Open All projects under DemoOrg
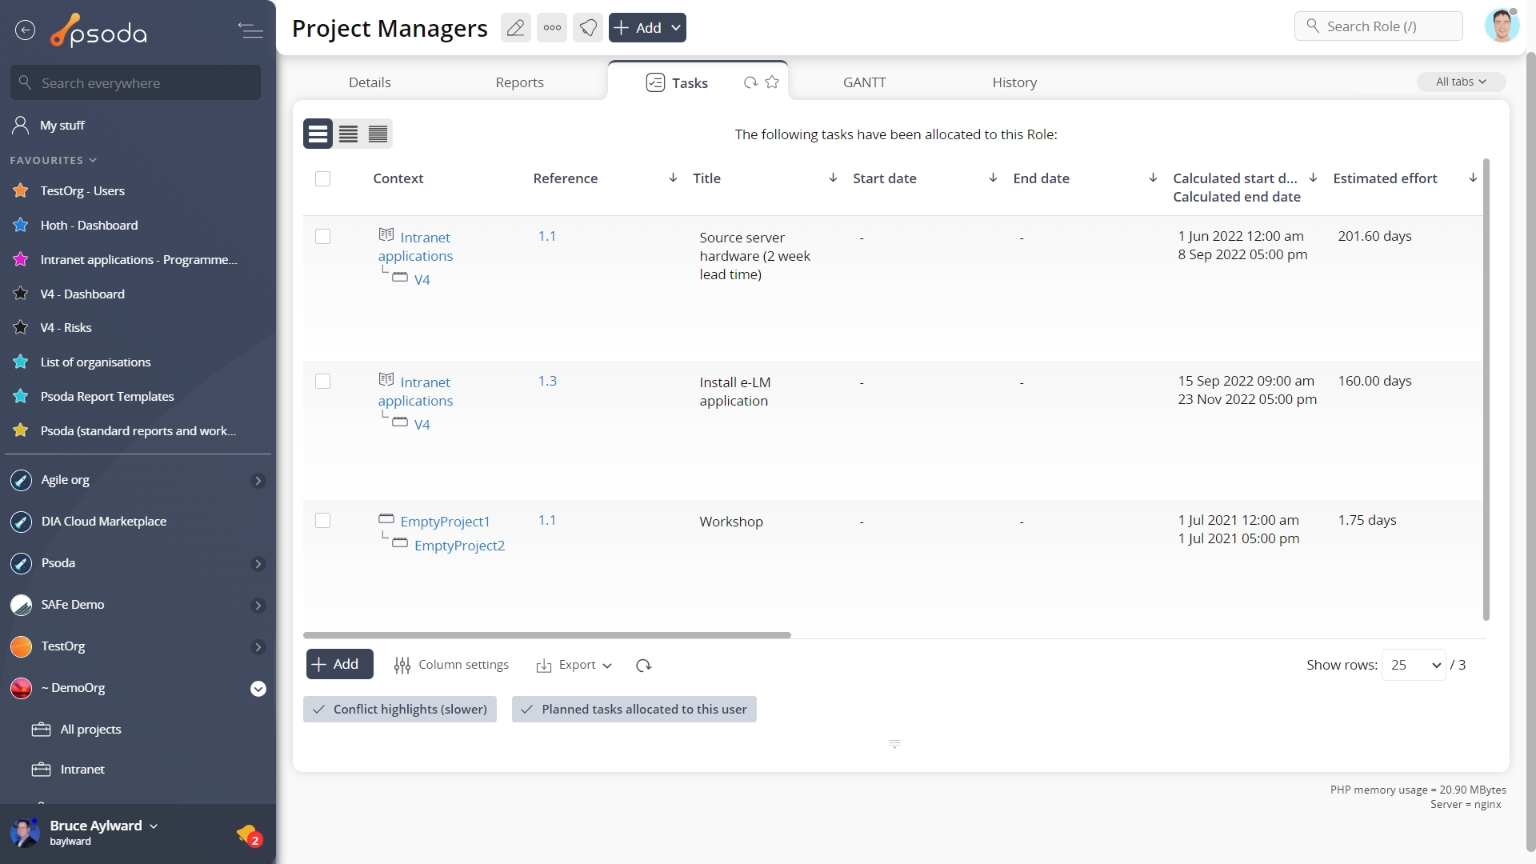The image size is (1536, 864). pos(90,729)
